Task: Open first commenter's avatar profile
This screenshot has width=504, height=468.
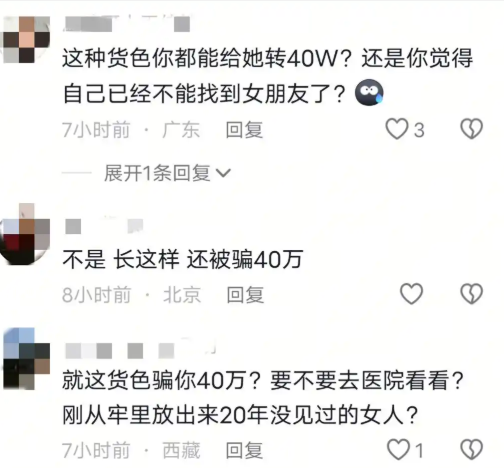Action: click(26, 40)
